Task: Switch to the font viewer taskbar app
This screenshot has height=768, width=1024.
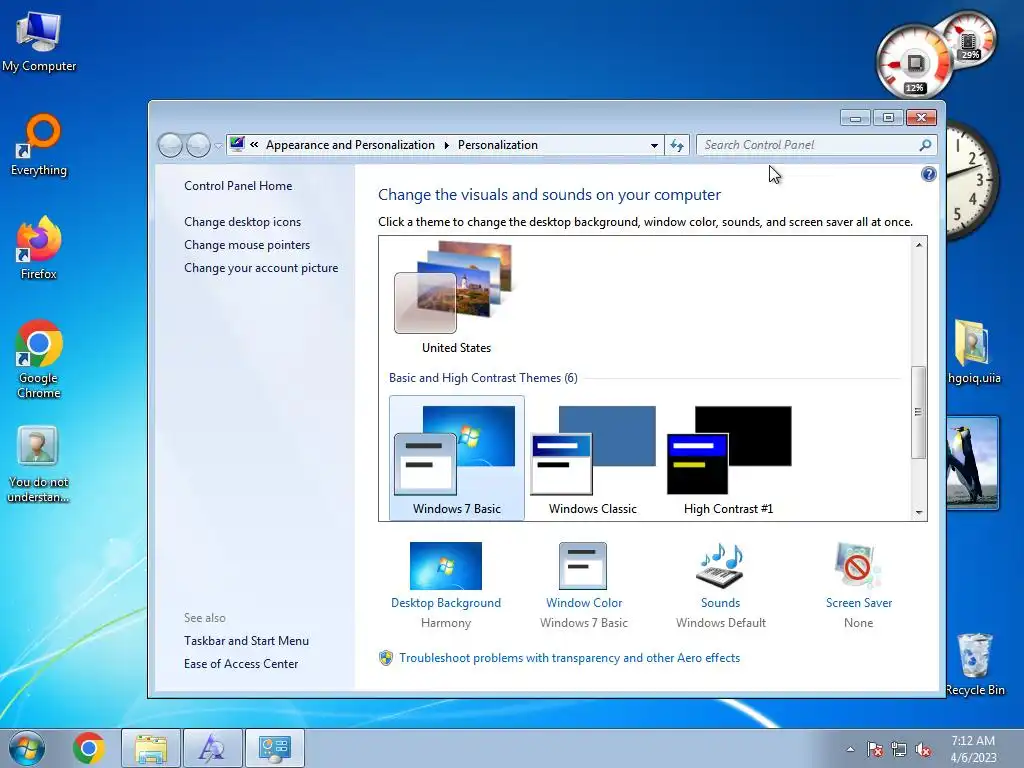Action: [212, 748]
